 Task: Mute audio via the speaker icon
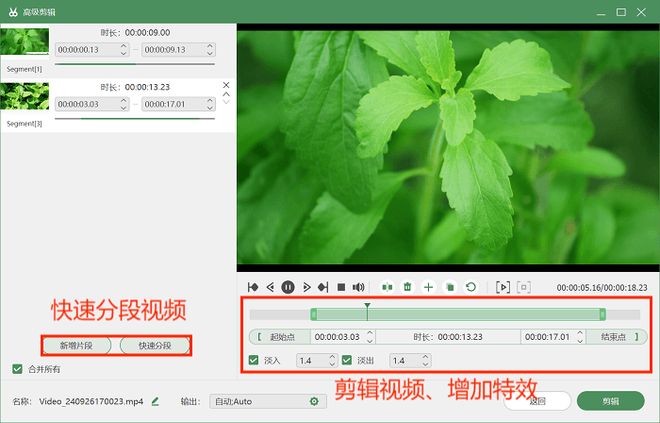[x=358, y=287]
